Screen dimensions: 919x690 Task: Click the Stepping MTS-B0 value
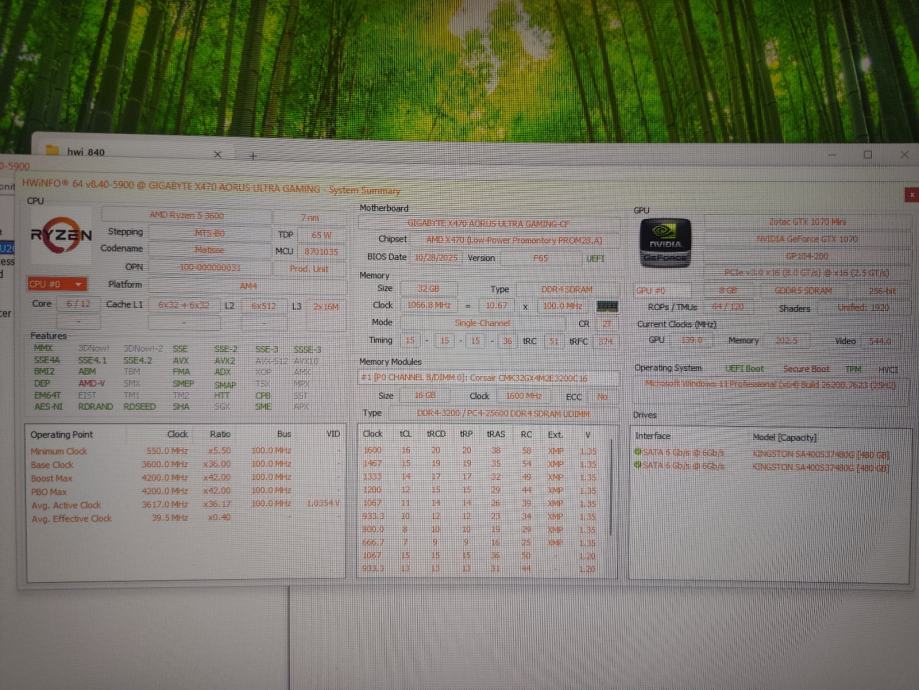click(209, 233)
